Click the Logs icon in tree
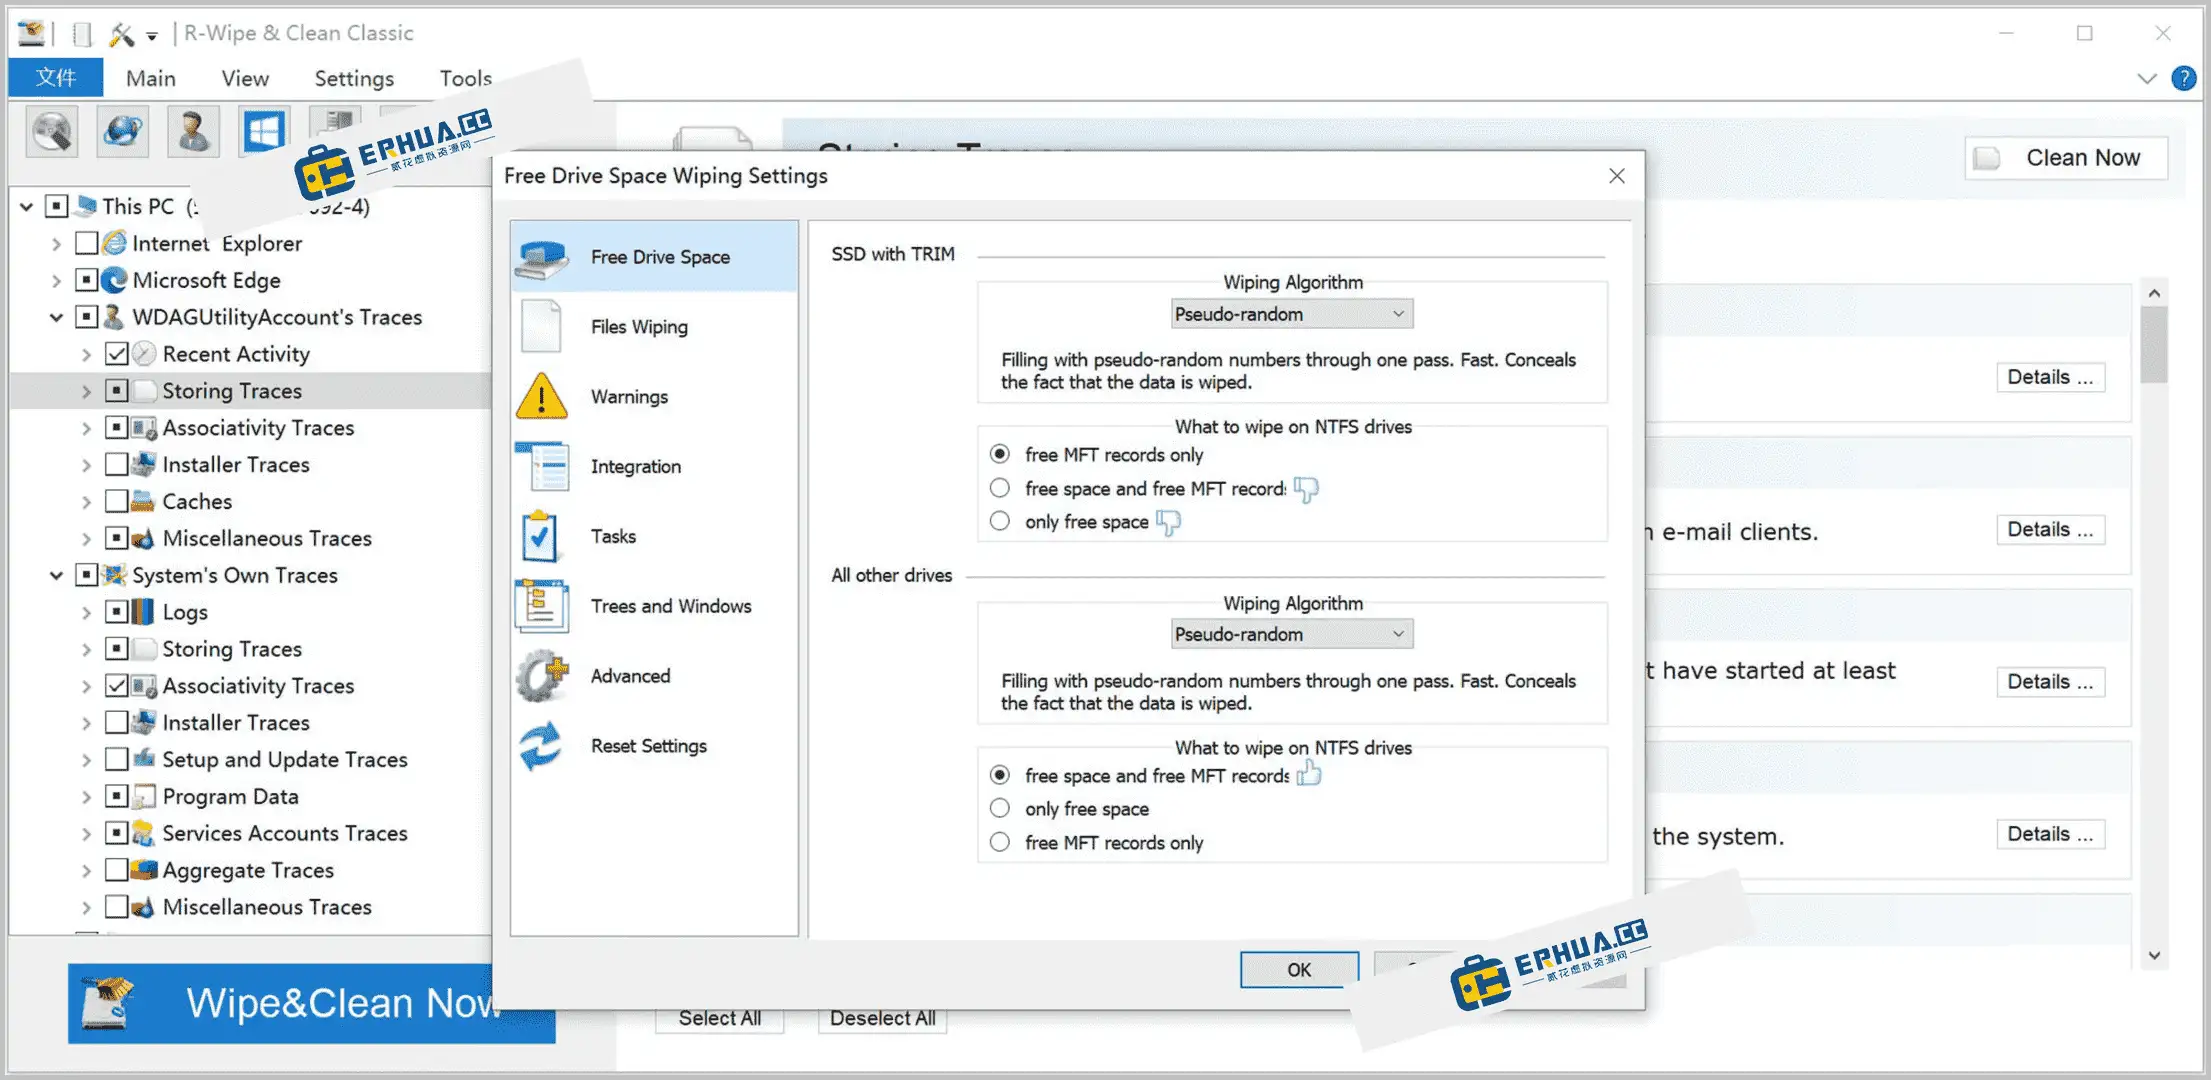The image size is (2211, 1080). pyautogui.click(x=145, y=612)
